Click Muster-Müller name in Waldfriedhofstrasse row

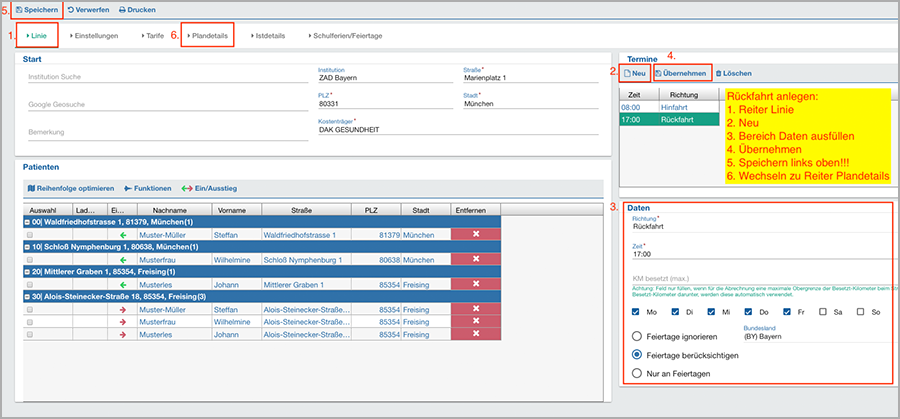[x=162, y=235]
